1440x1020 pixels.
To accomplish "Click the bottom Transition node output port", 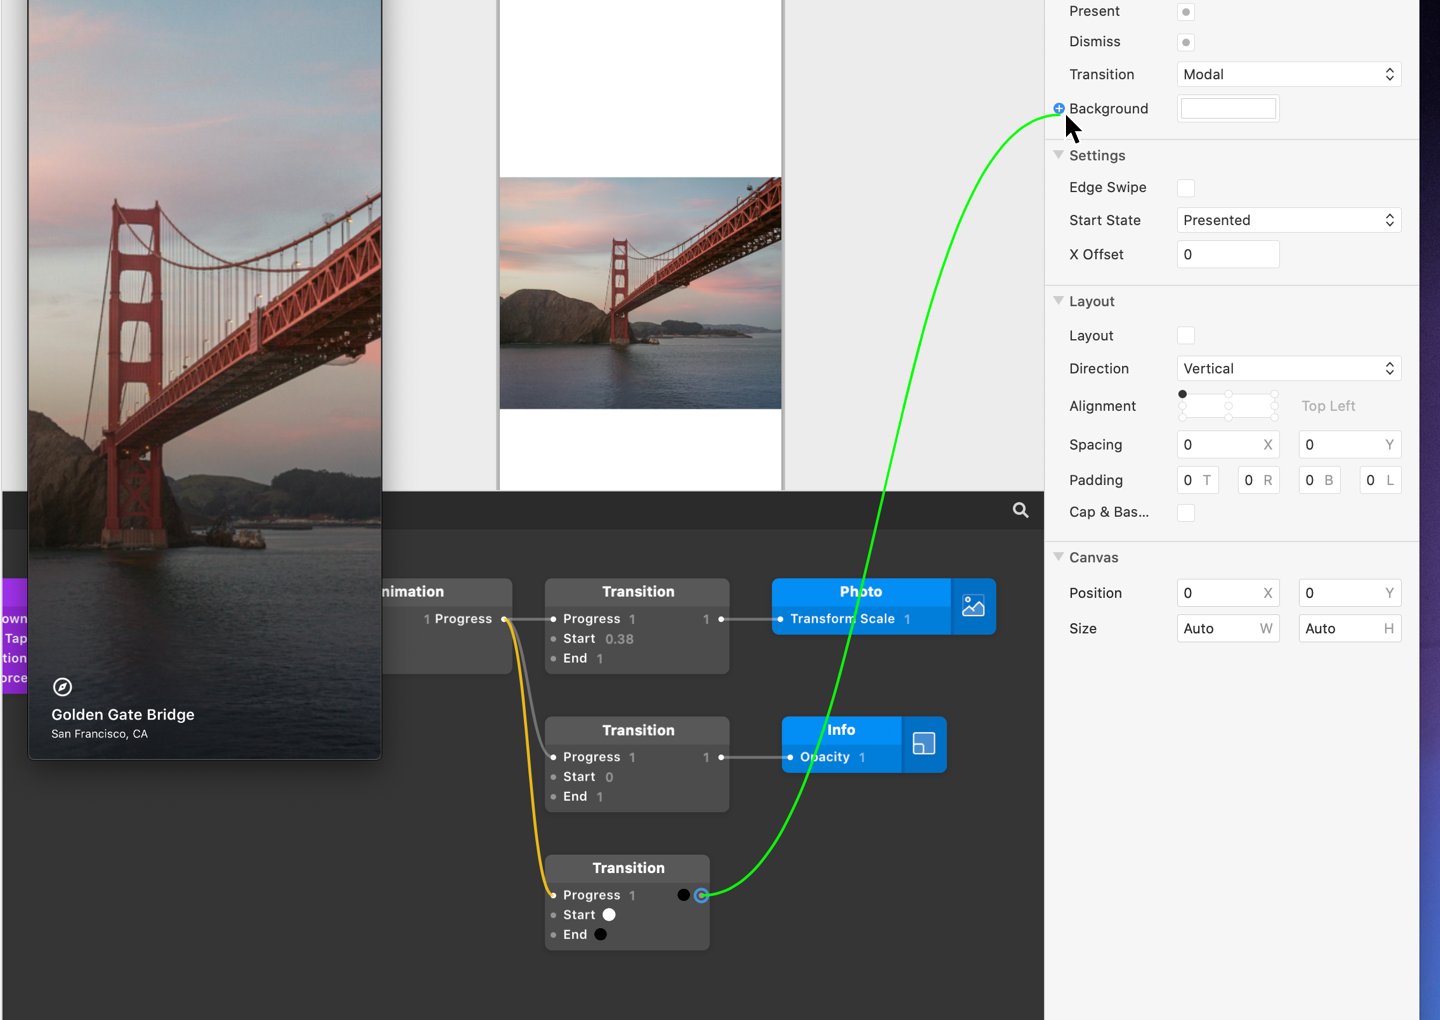I will [x=702, y=895].
